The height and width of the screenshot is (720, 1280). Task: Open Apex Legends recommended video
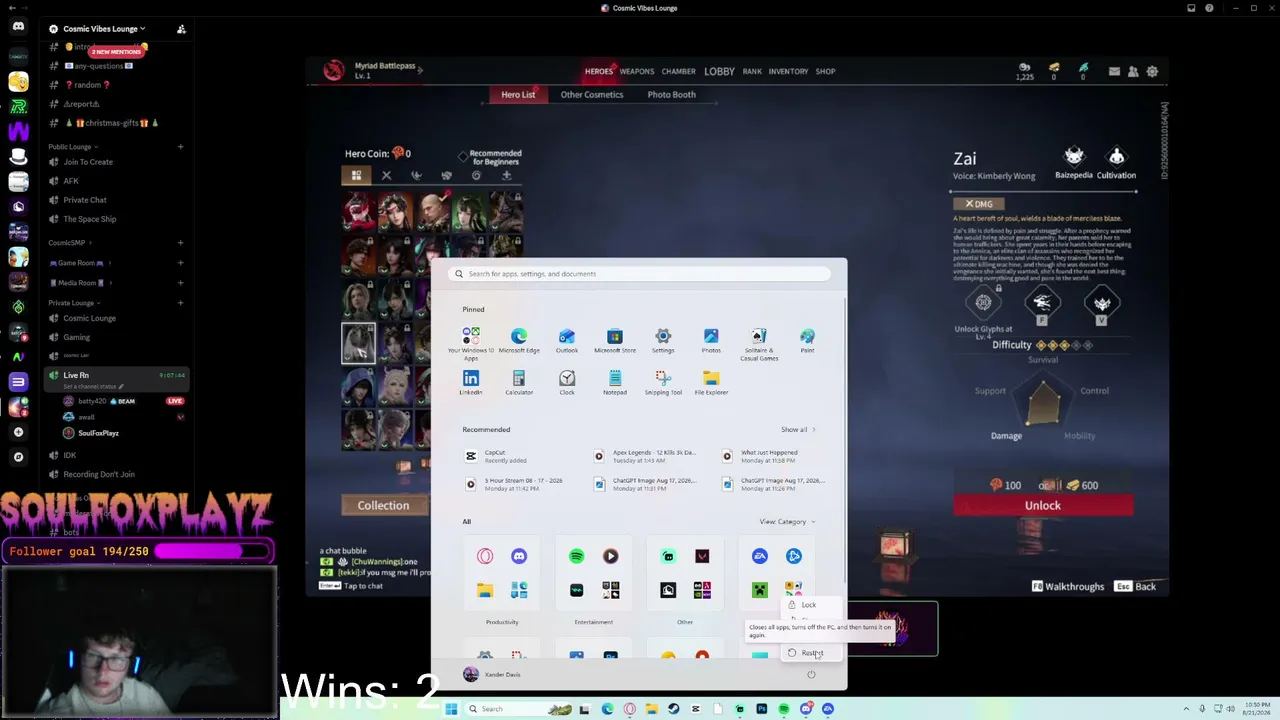[645, 456]
